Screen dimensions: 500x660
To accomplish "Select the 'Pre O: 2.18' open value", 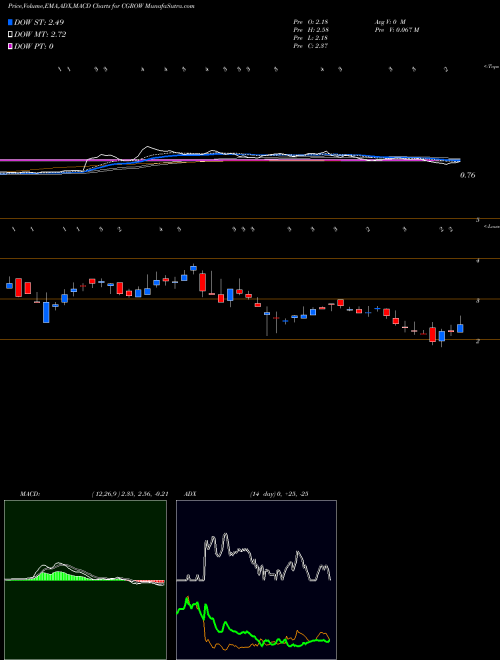I will click(x=311, y=22).
